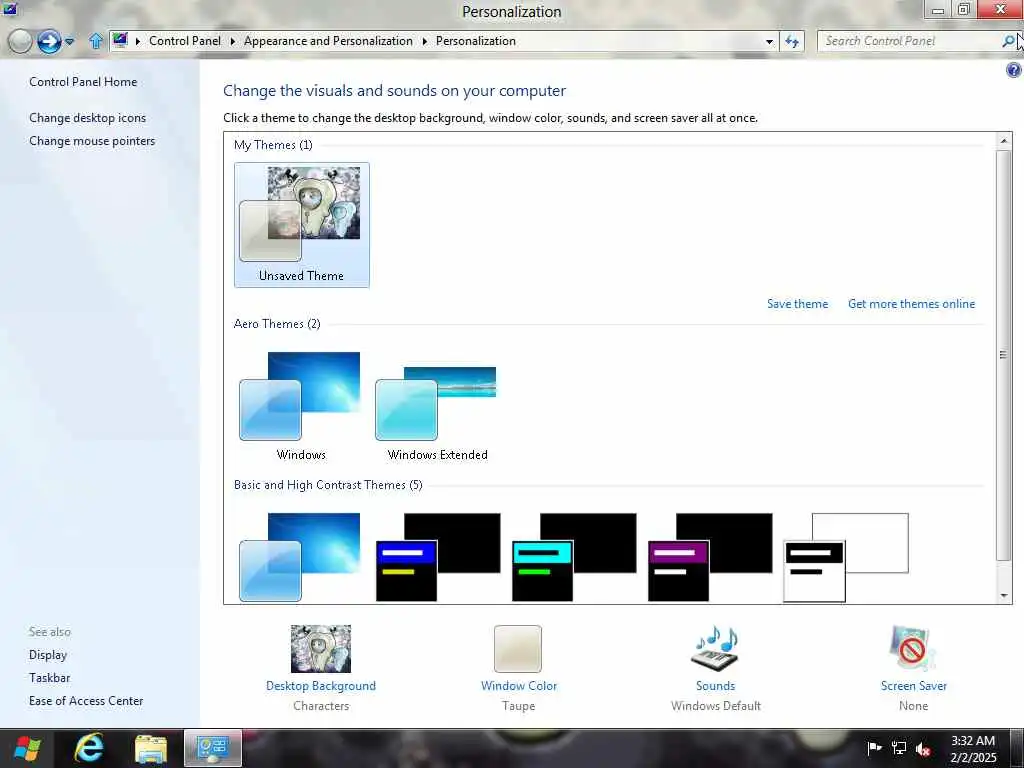Image resolution: width=1024 pixels, height=768 pixels.
Task: Click the Windows Start button
Action: pos(26,748)
